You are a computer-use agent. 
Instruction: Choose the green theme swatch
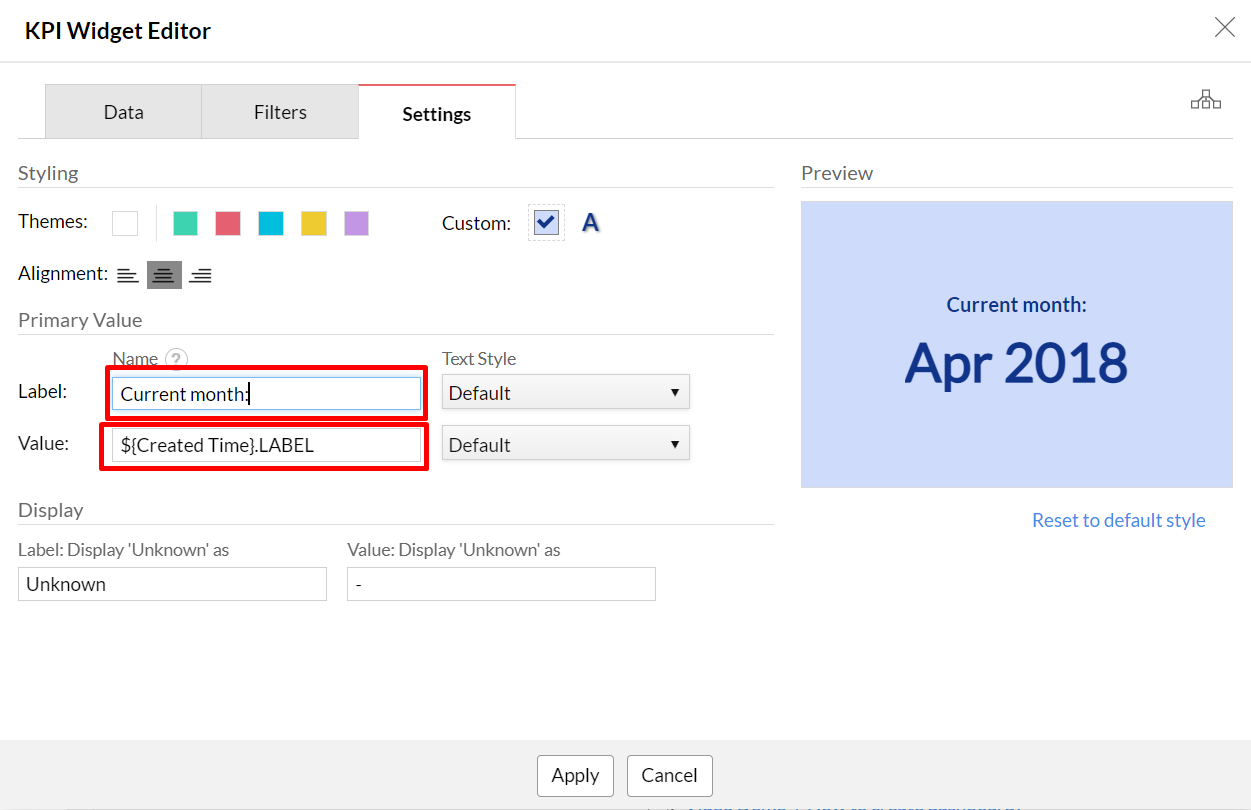coord(185,223)
